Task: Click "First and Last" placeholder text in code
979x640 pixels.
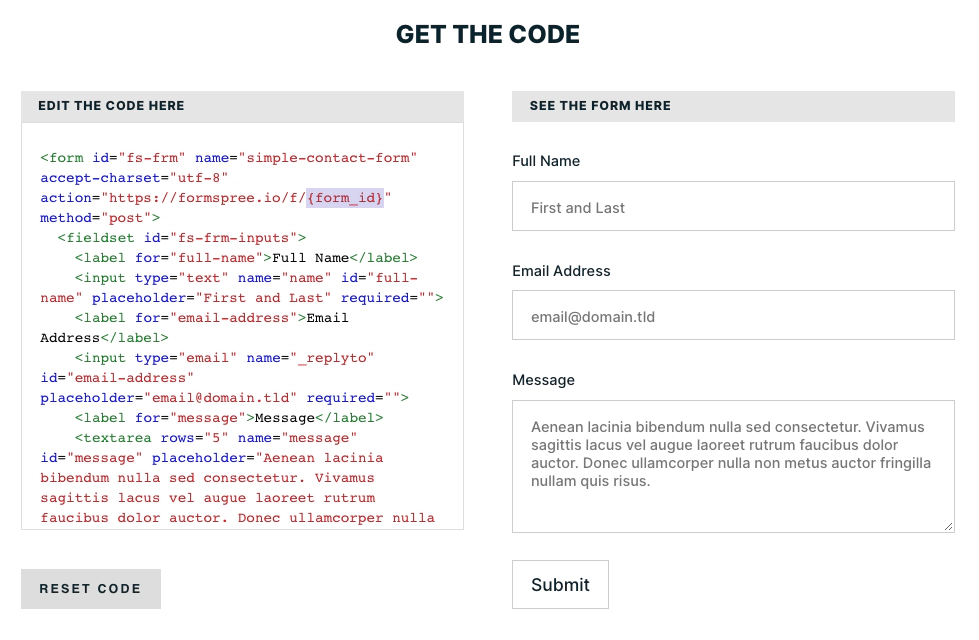Action: (264, 298)
